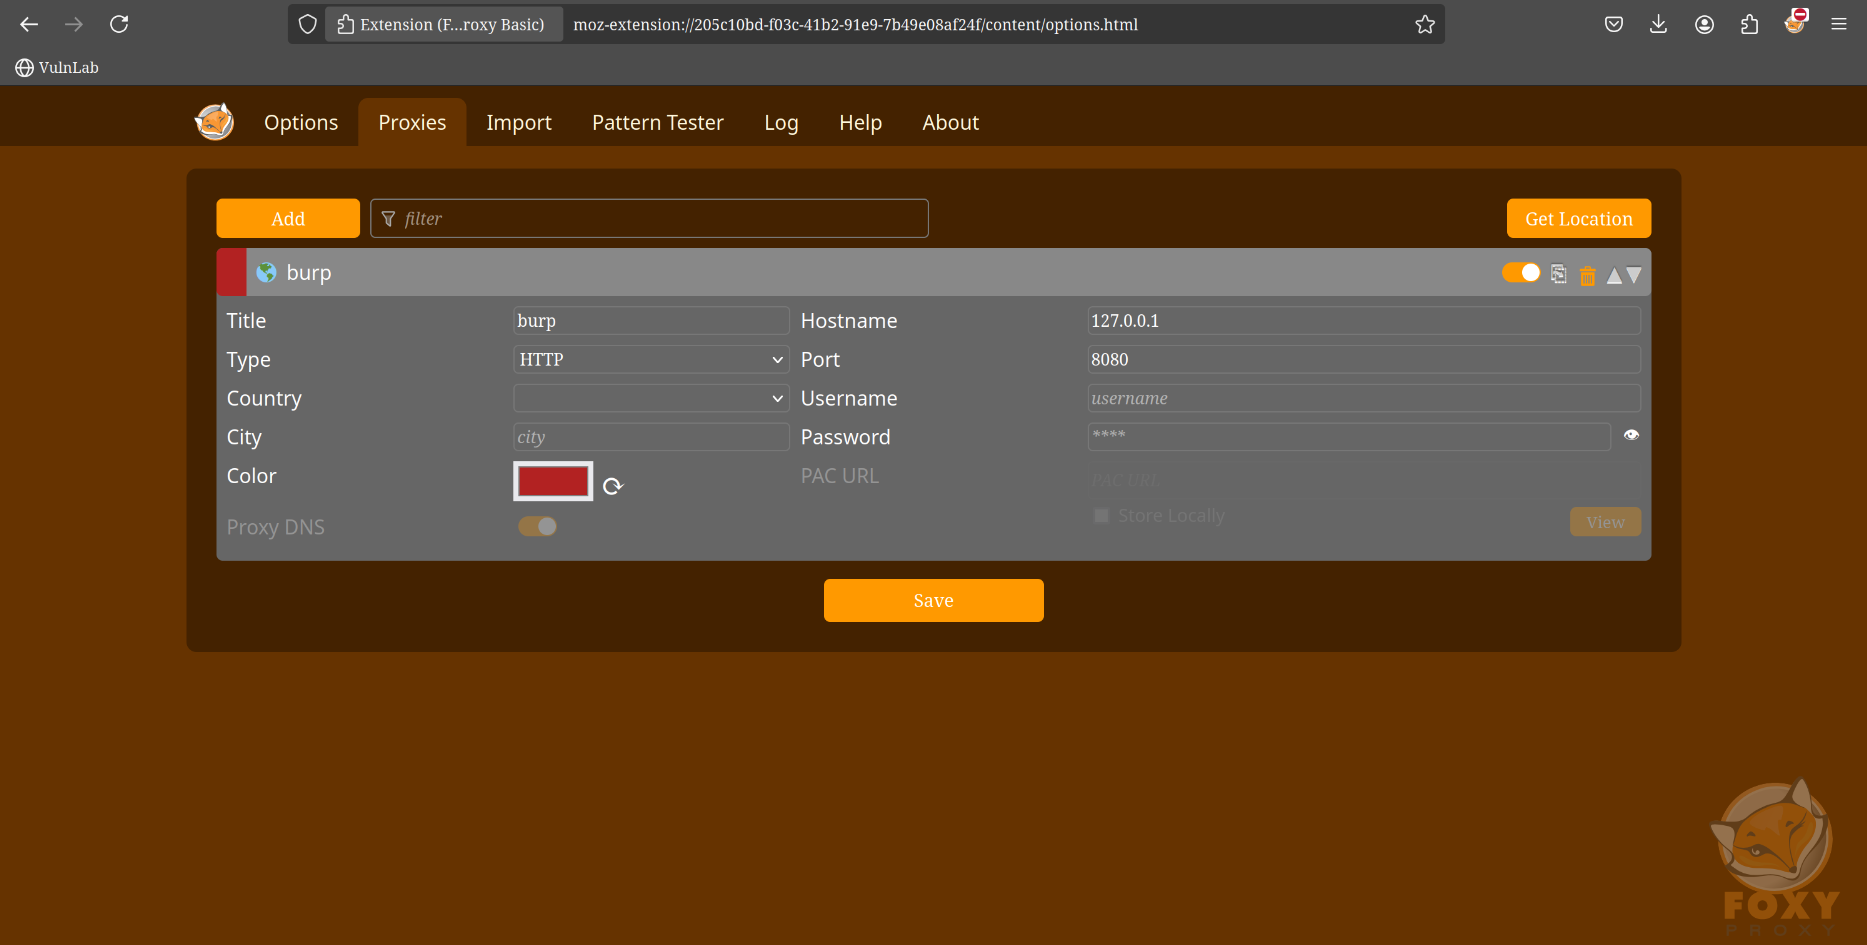Click the funnel icon in filter box
Viewport: 1867px width, 945px height.
coord(389,219)
